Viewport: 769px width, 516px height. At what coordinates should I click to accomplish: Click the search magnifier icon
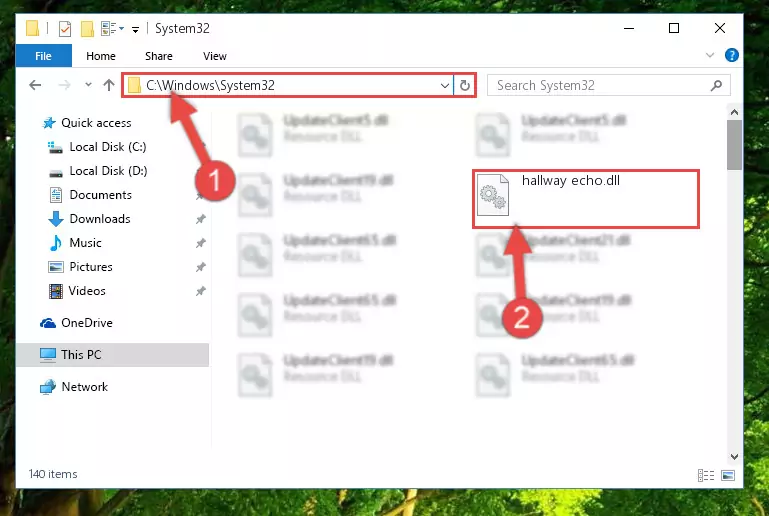pos(716,85)
